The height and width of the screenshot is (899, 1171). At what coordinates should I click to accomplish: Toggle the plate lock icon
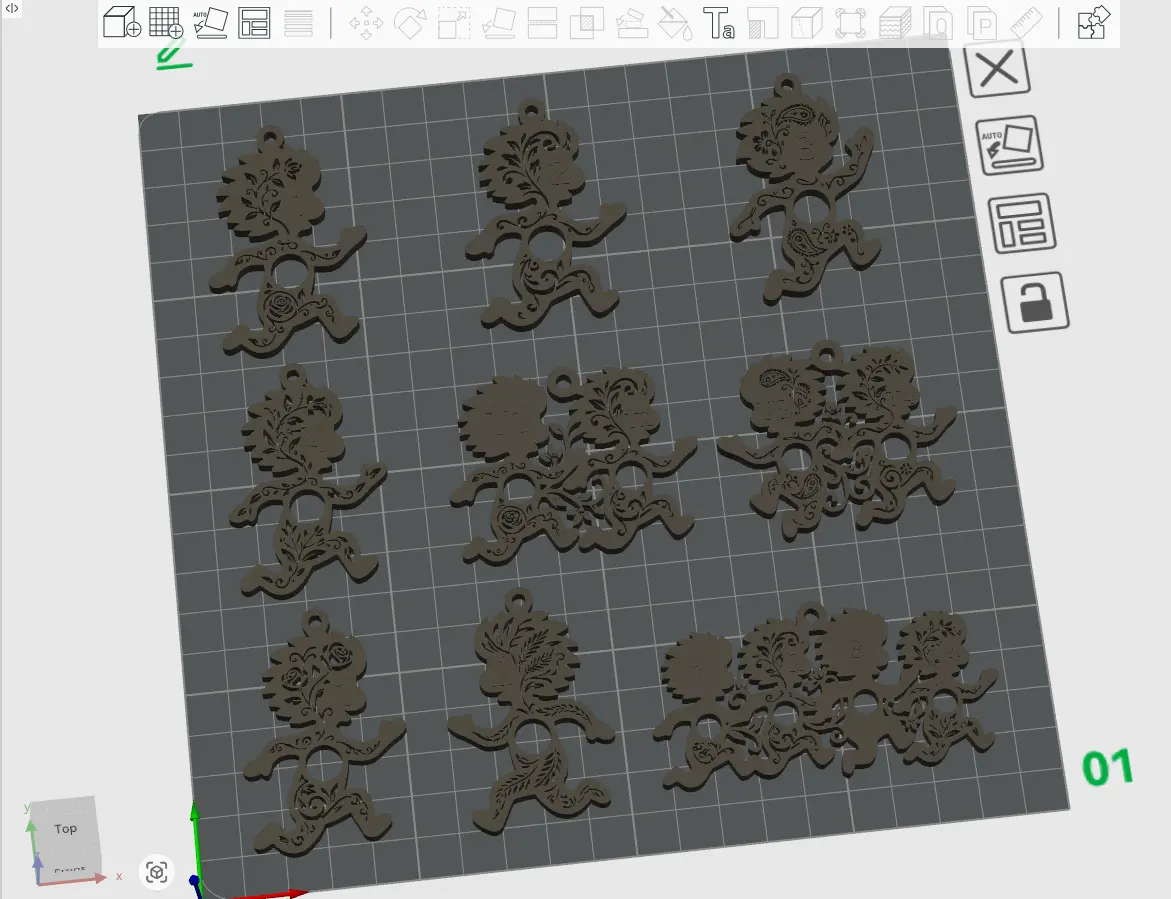tap(1035, 302)
